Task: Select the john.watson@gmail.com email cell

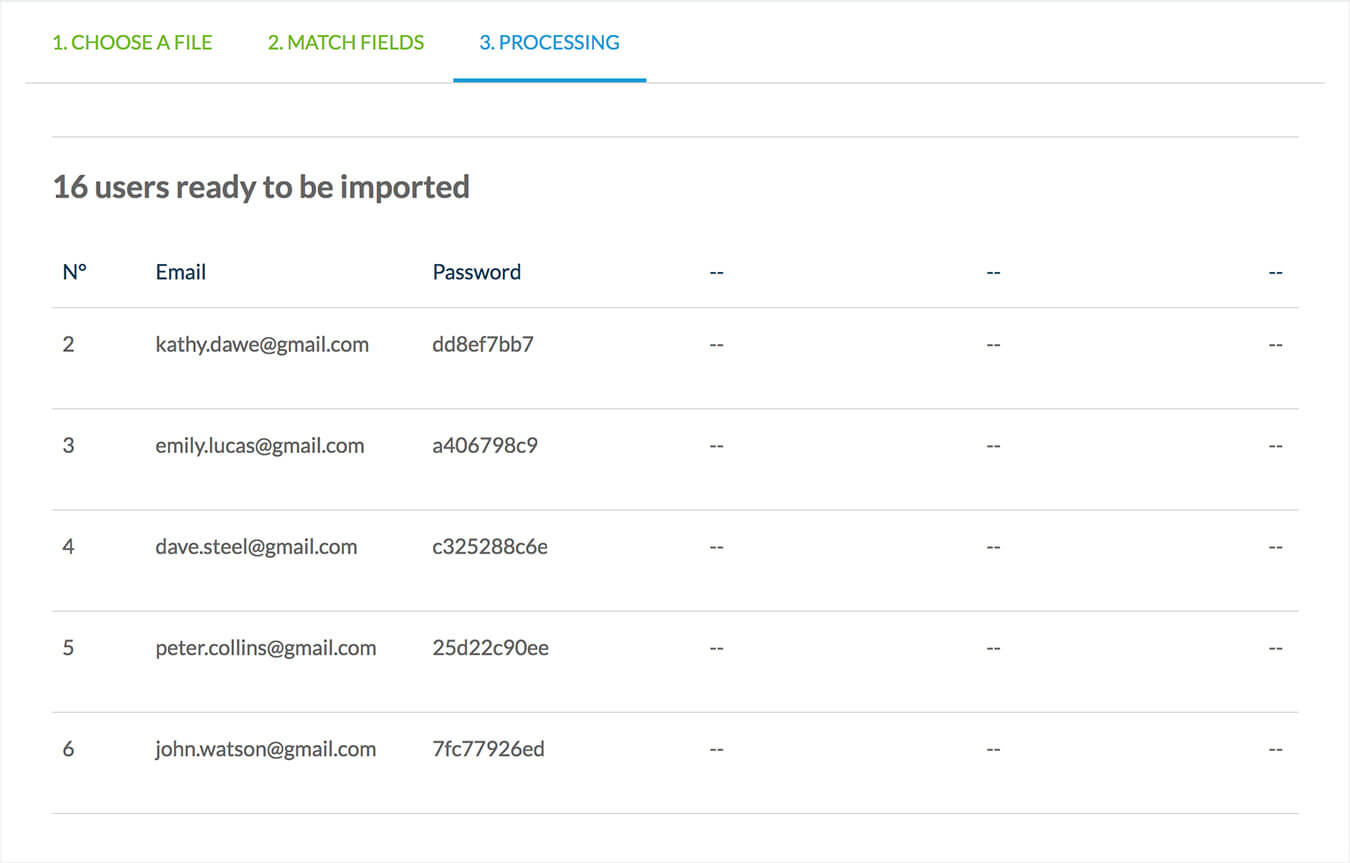Action: (266, 749)
